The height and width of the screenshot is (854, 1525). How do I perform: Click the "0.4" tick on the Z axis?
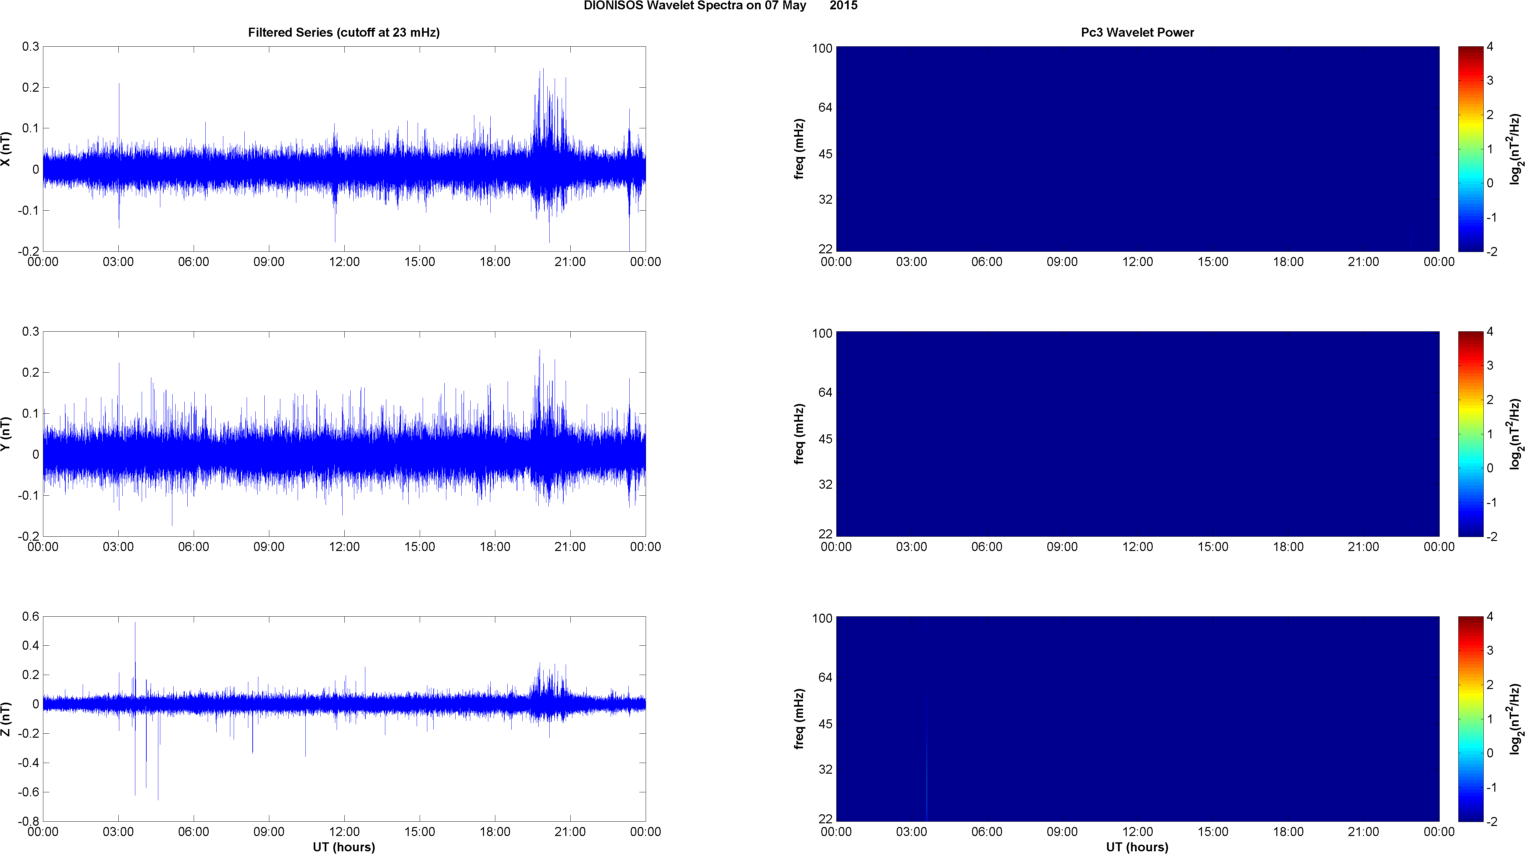pyautogui.click(x=30, y=646)
